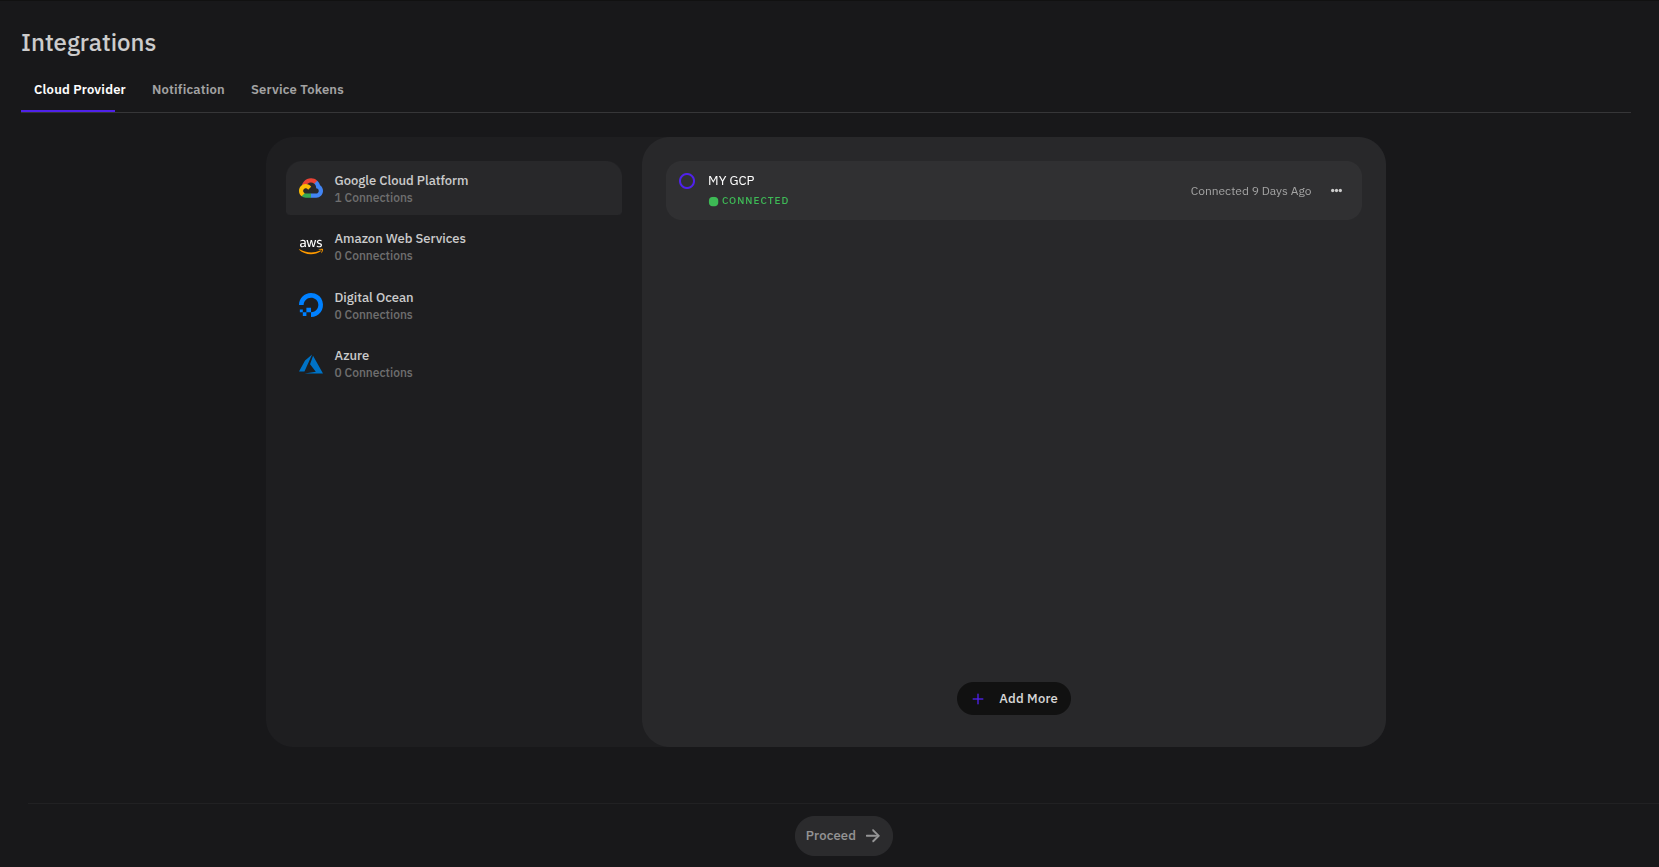Click the plus icon in Add More
Screen dimensions: 1659x867
tap(978, 699)
